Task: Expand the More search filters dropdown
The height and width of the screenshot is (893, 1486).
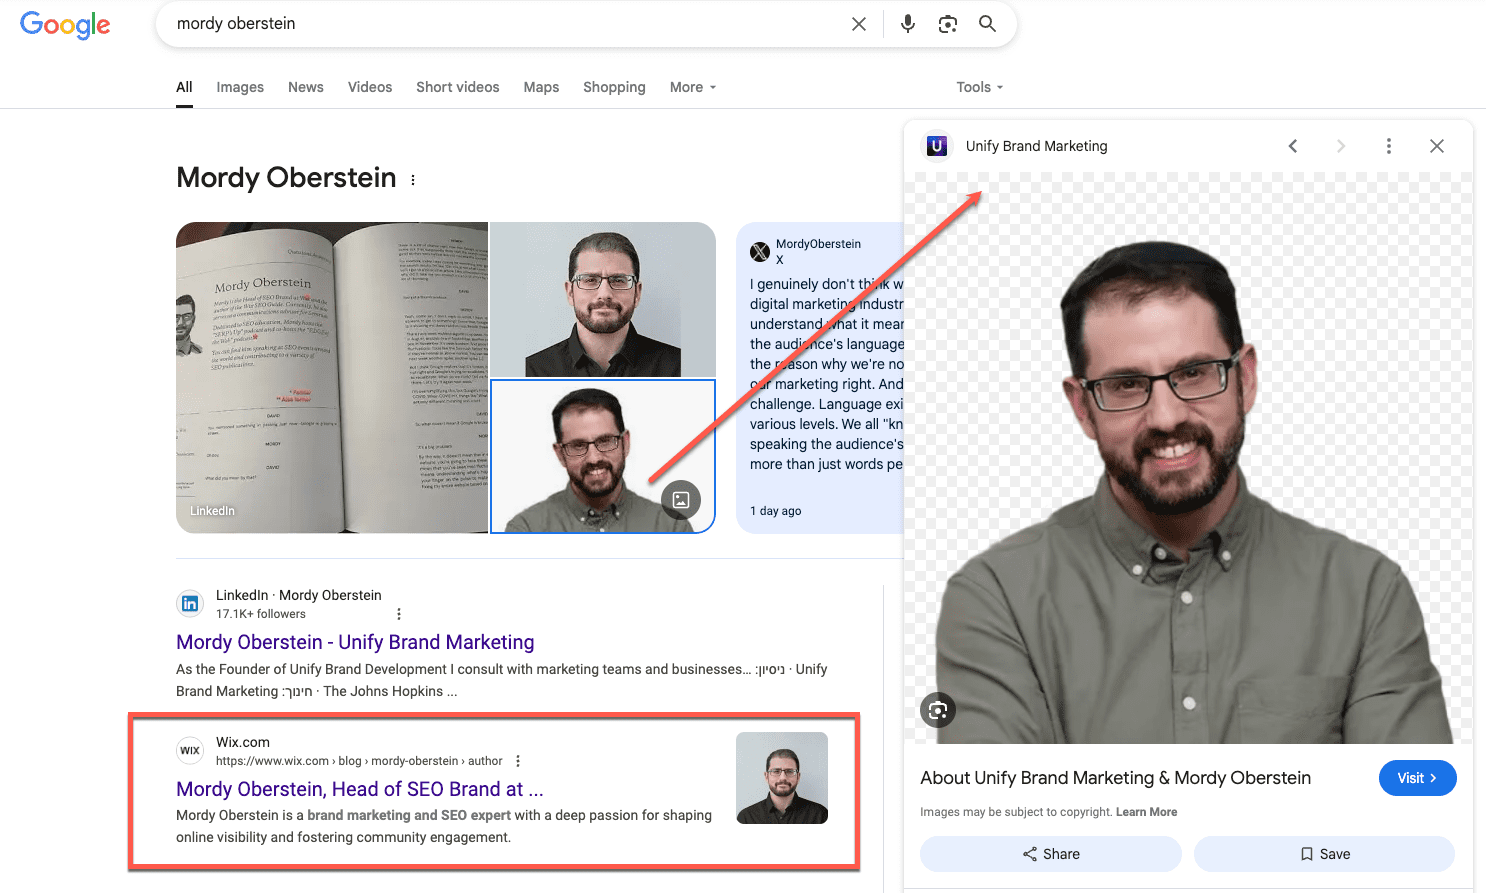Action: click(693, 87)
